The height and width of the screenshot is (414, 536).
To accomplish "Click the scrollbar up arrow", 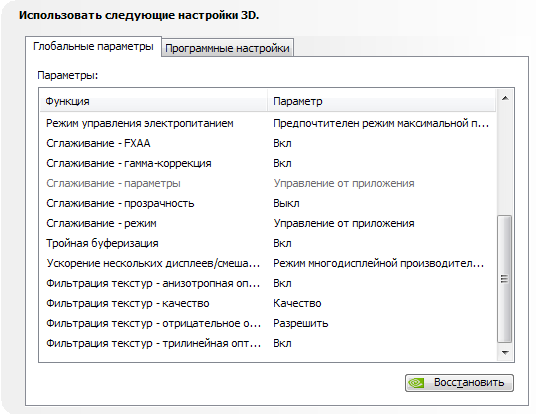I will (x=505, y=98).
